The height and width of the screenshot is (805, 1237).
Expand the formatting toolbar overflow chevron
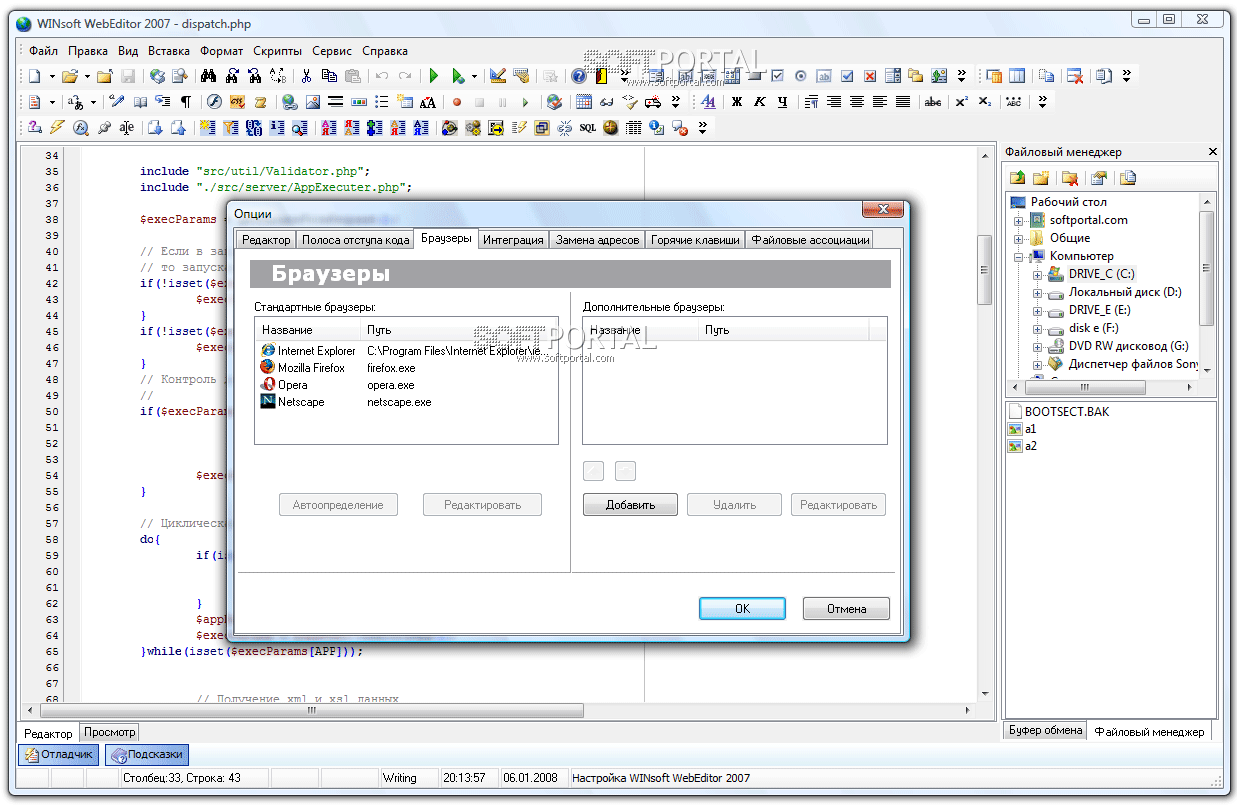(1041, 102)
